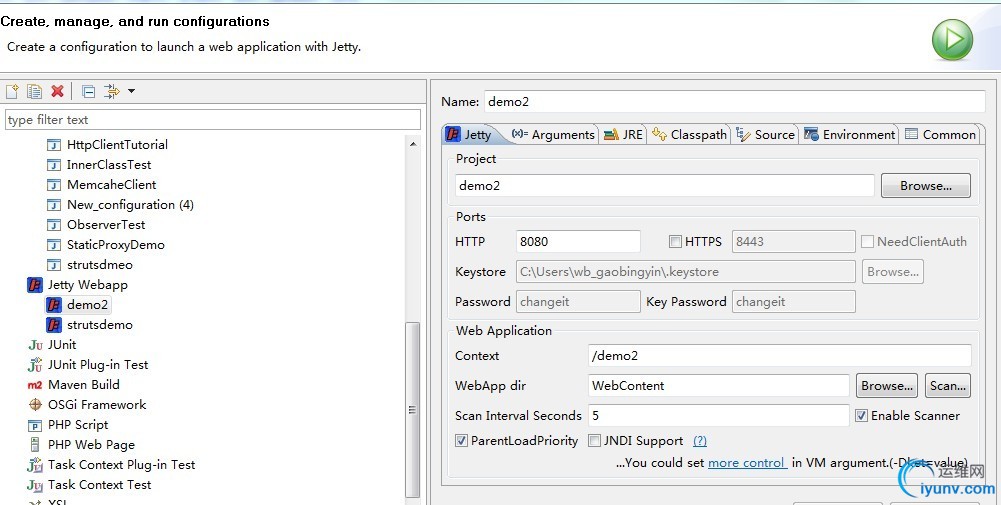The image size is (1001, 505).
Task: Open the 'more control' link
Action: (746, 463)
